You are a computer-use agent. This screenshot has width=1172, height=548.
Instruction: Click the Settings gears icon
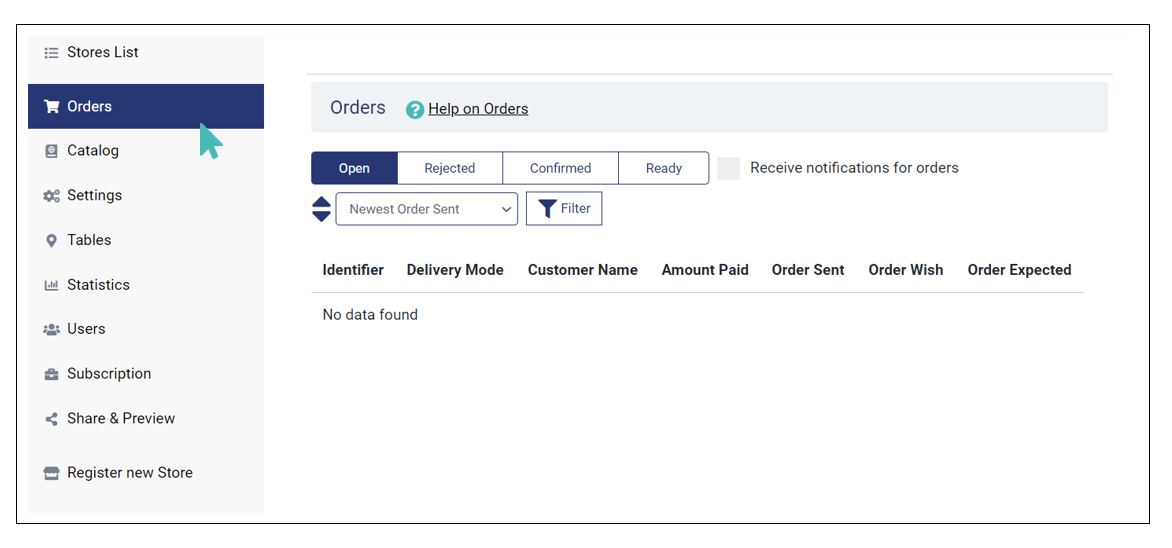point(51,196)
